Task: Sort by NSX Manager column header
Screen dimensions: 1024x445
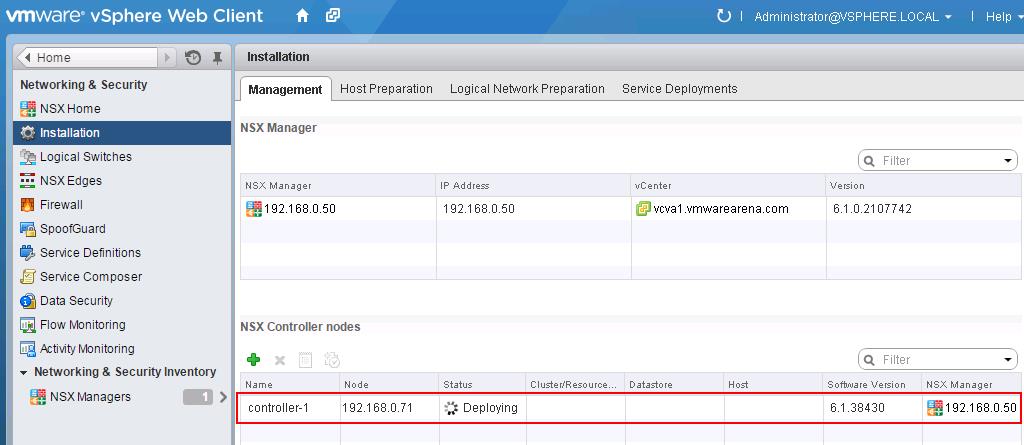Action: (x=338, y=186)
